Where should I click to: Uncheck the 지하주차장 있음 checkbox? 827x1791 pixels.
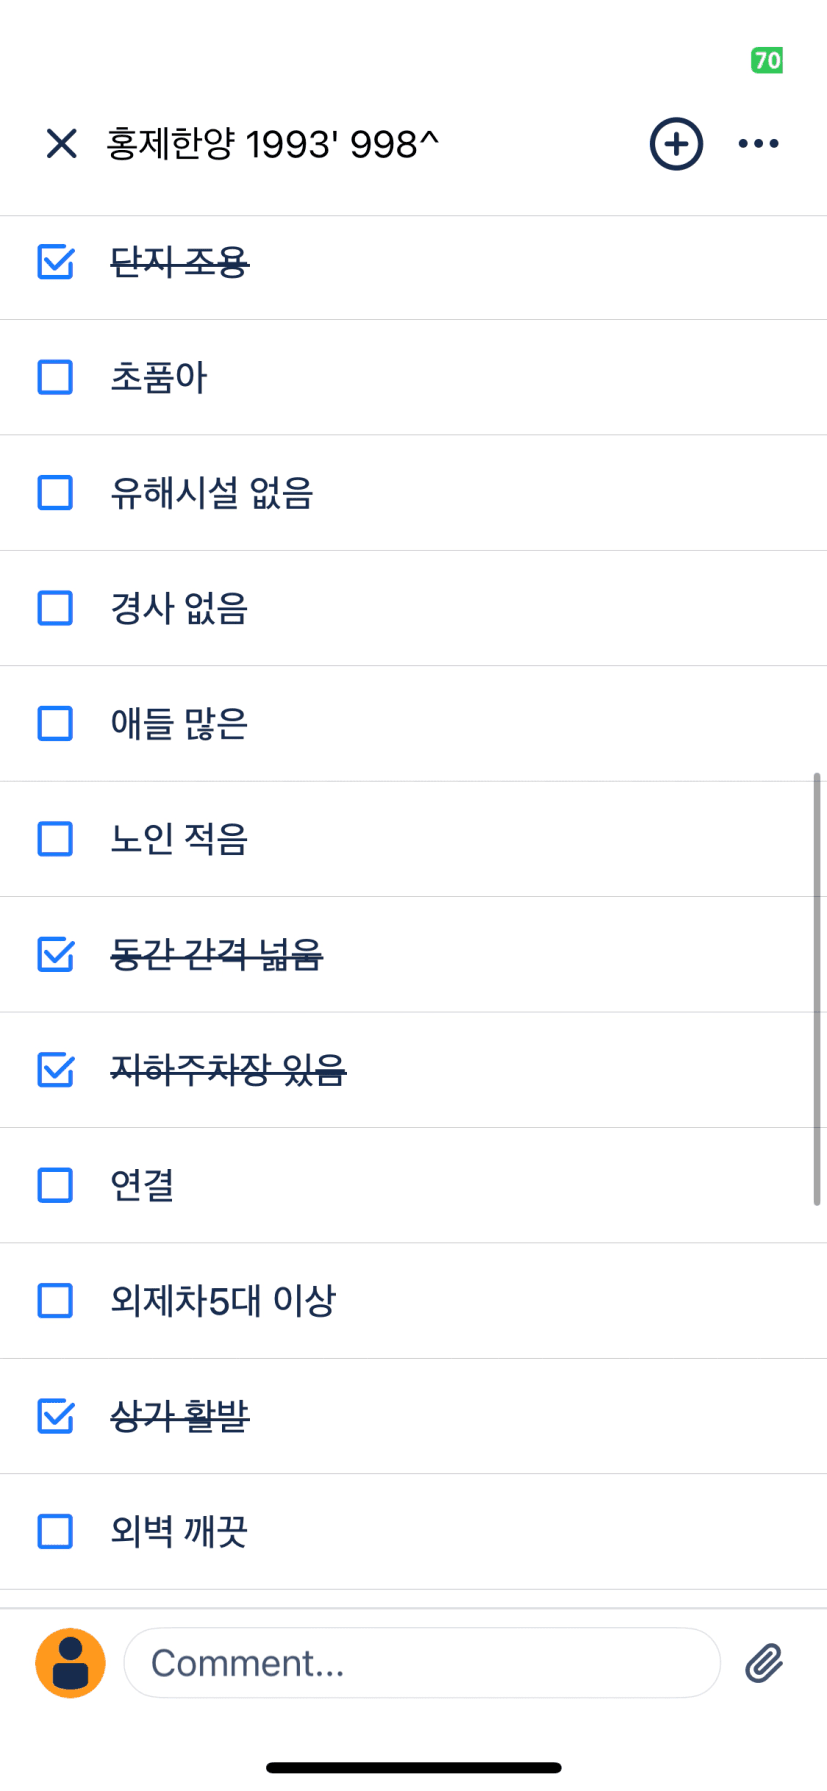coord(55,1070)
